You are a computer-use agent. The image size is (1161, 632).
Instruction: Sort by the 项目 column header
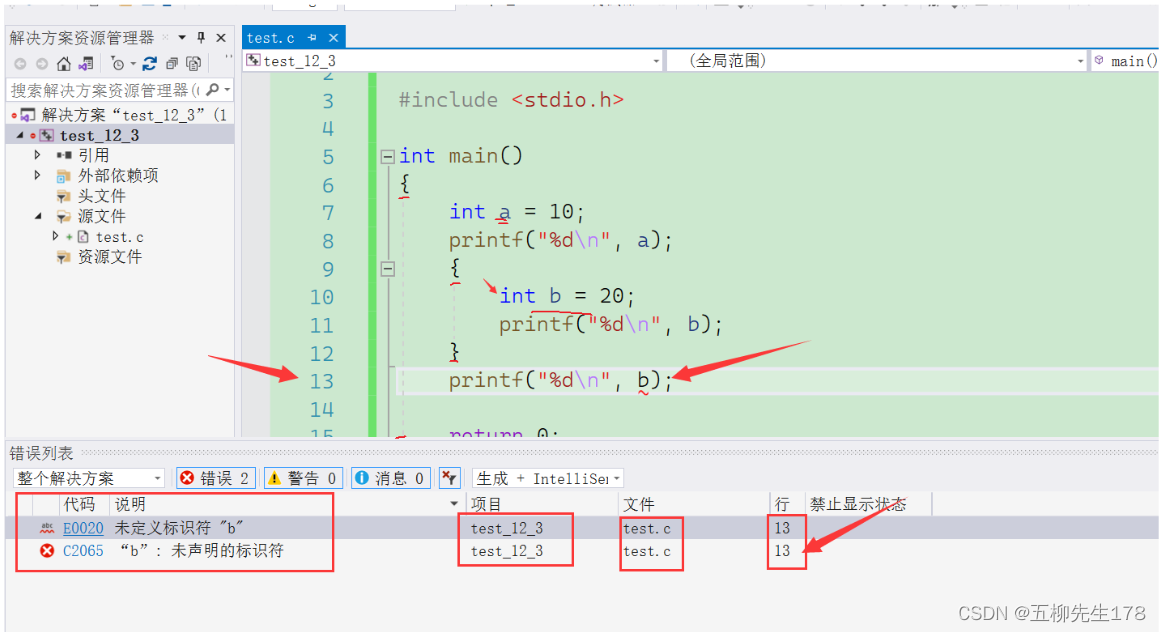tap(486, 505)
